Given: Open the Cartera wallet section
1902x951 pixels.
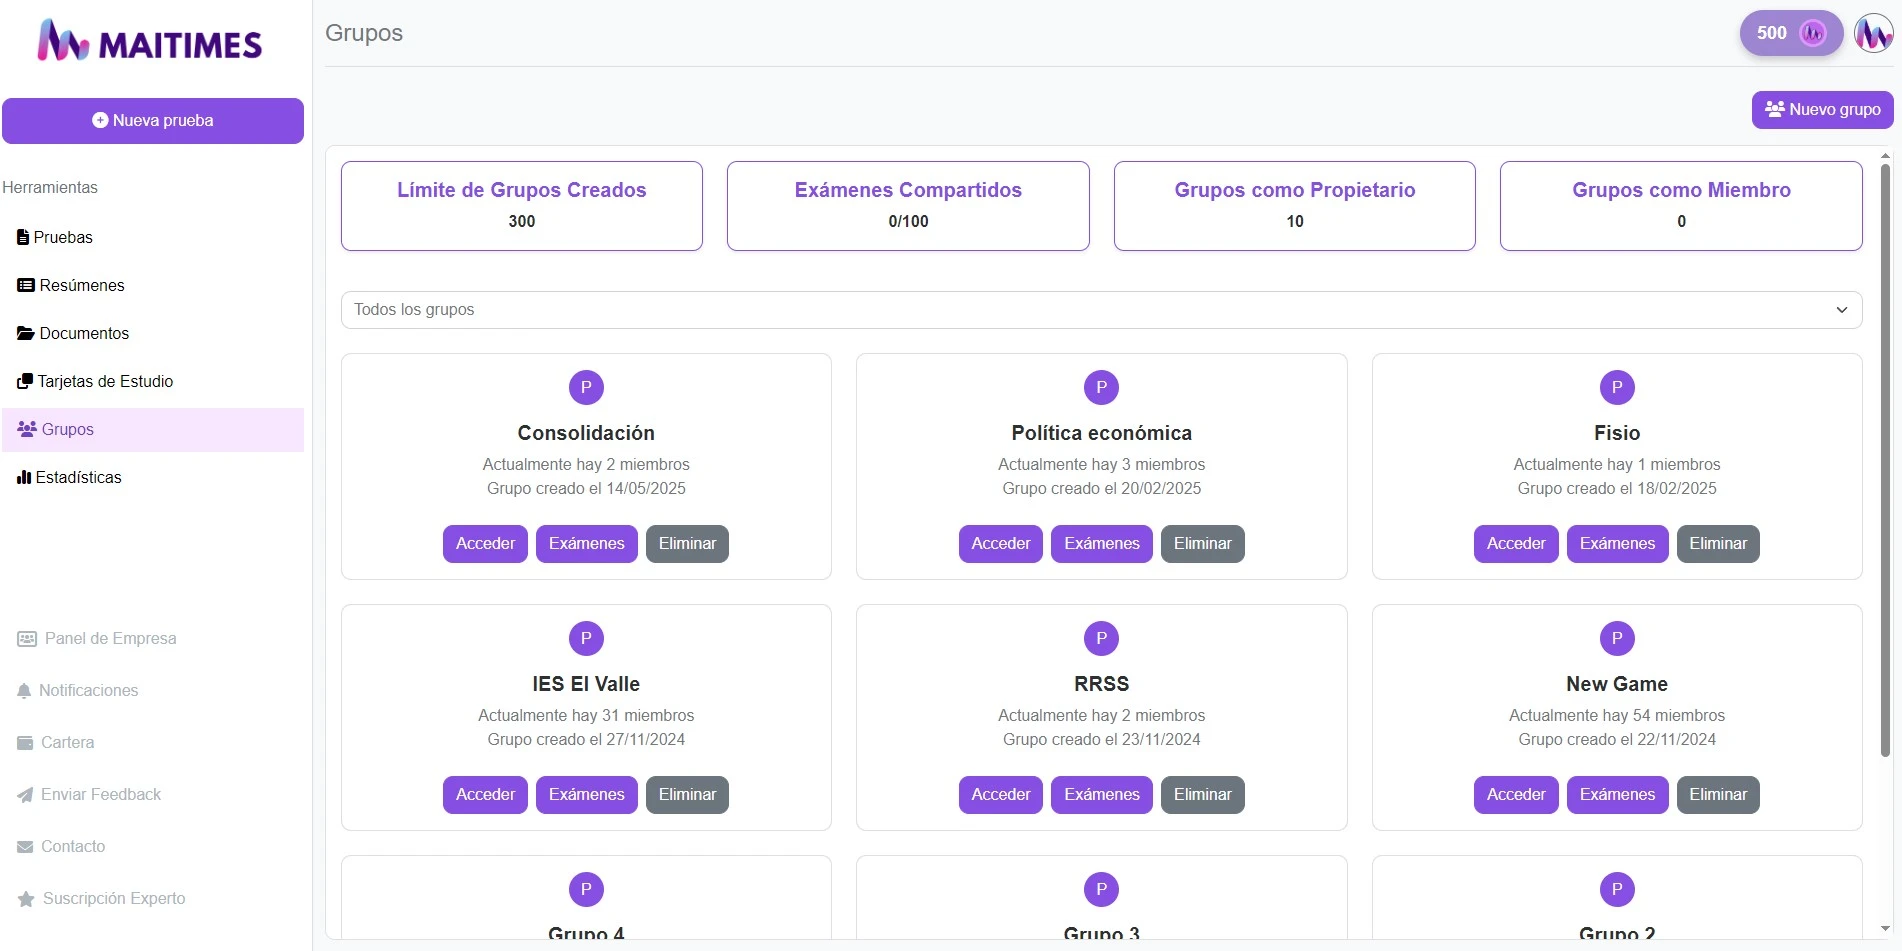Looking at the screenshot, I should [x=66, y=742].
